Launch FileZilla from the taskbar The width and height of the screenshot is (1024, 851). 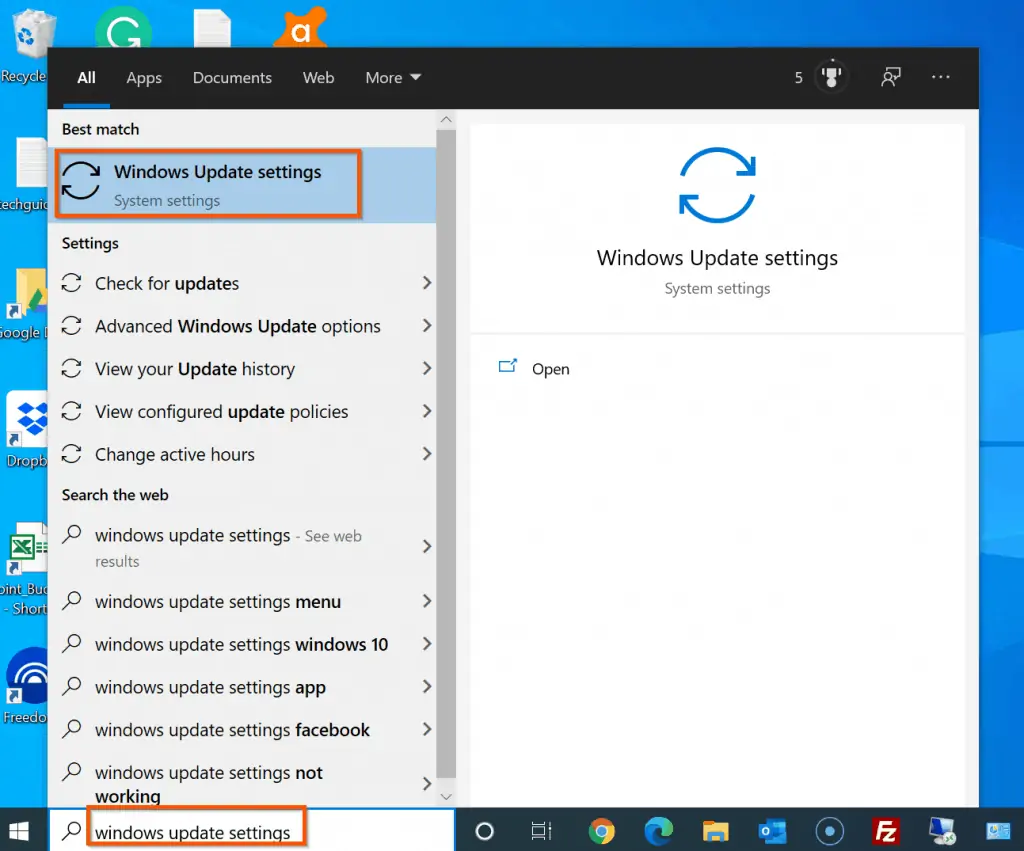click(885, 830)
